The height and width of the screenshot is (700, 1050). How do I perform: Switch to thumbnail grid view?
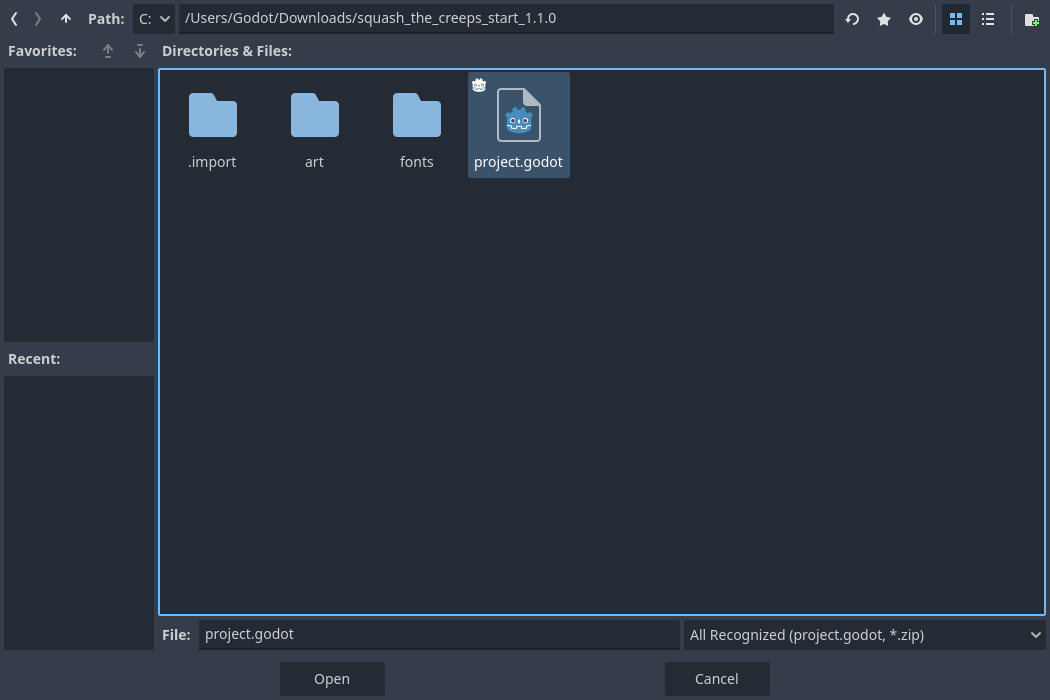(x=955, y=19)
